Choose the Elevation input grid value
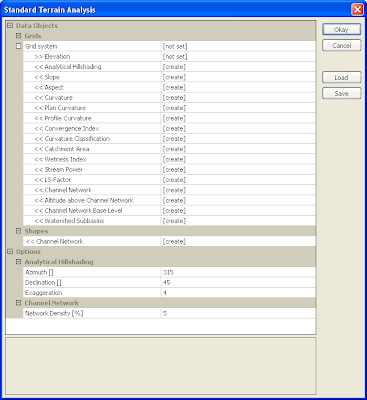 (x=238, y=57)
